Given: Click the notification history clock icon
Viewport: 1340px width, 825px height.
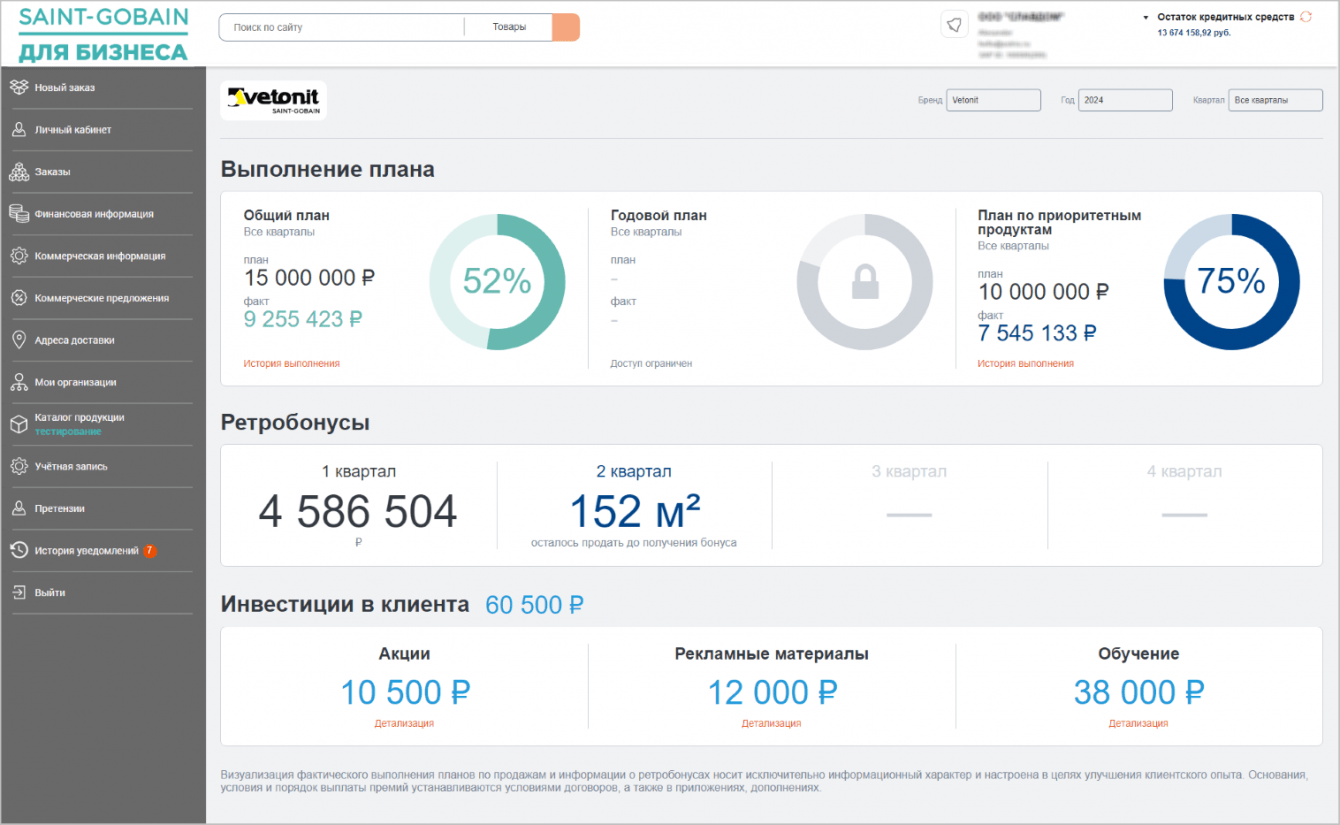Looking at the screenshot, I should pyautogui.click(x=18, y=550).
